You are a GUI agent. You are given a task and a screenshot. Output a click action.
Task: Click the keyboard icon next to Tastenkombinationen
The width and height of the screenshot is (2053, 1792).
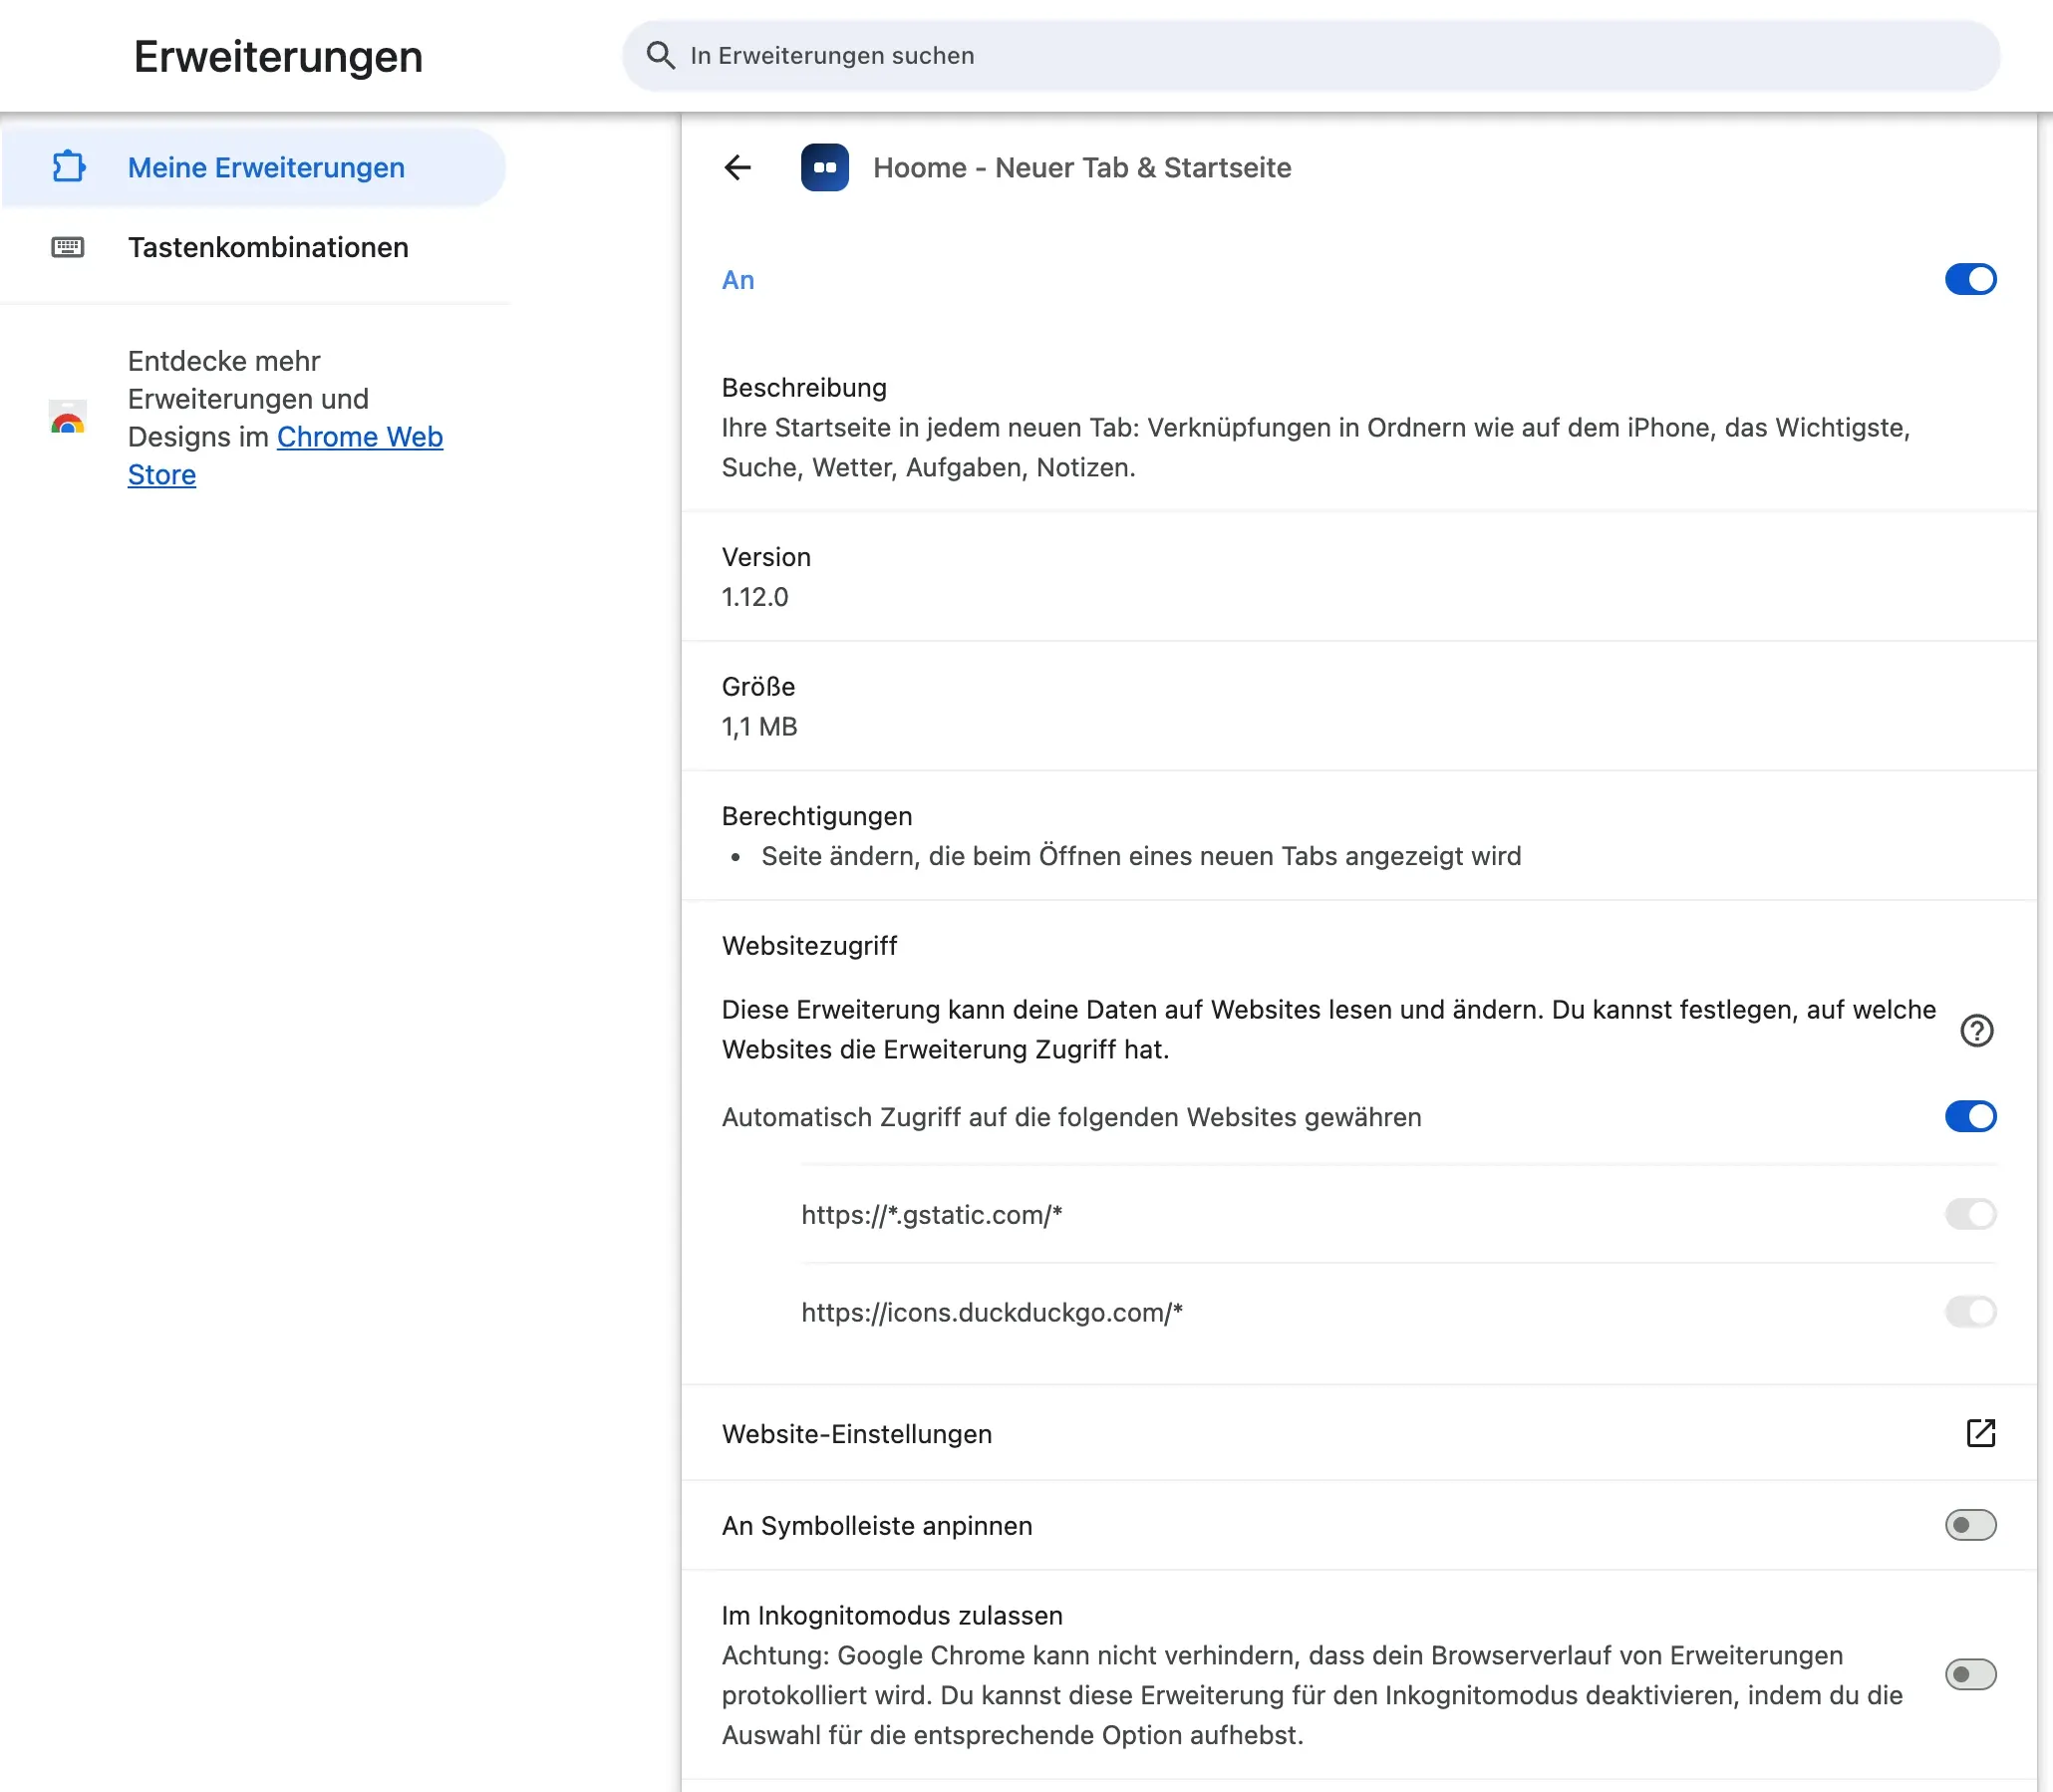tap(68, 247)
